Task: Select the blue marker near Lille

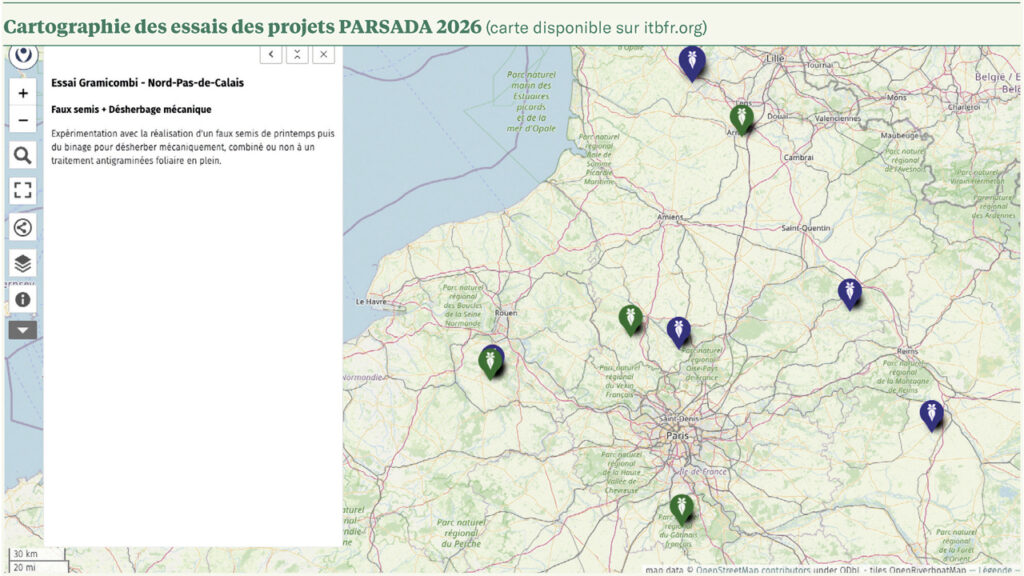Action: pyautogui.click(x=691, y=62)
